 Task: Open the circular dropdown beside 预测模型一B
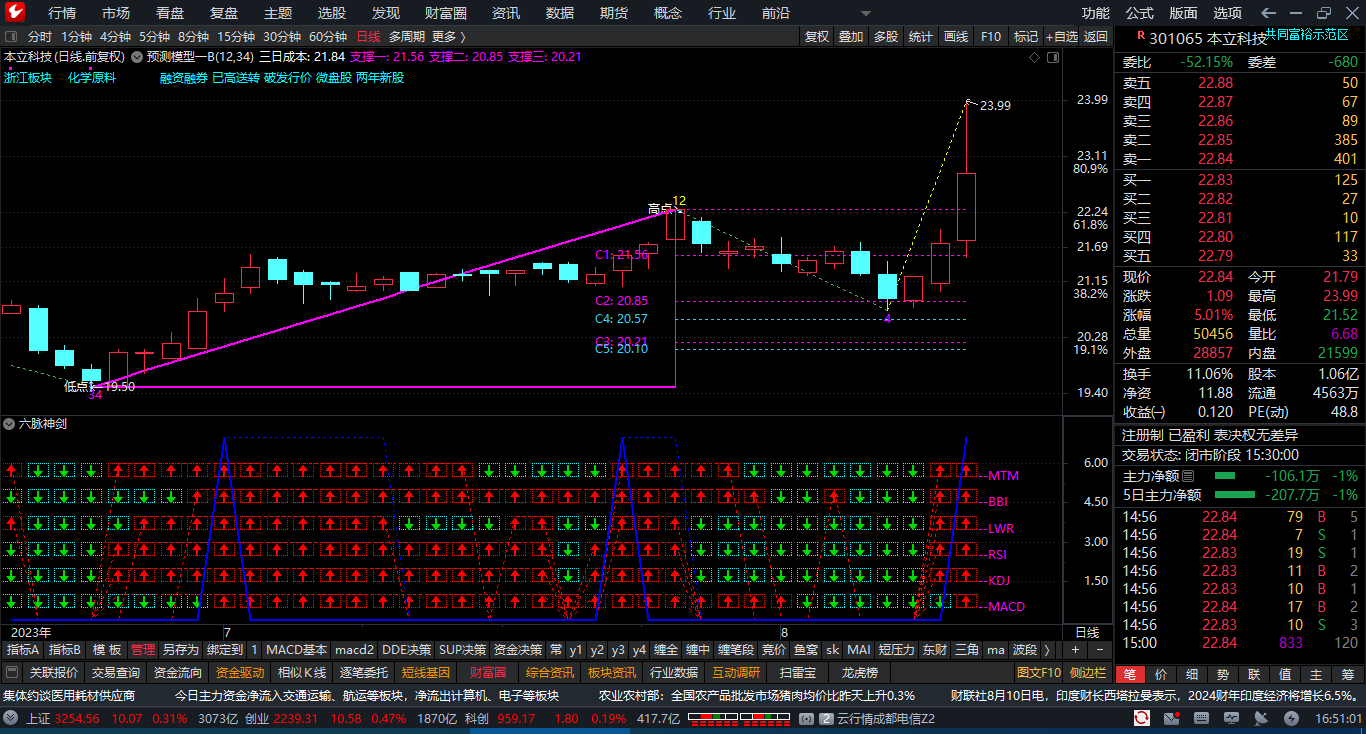[137, 57]
